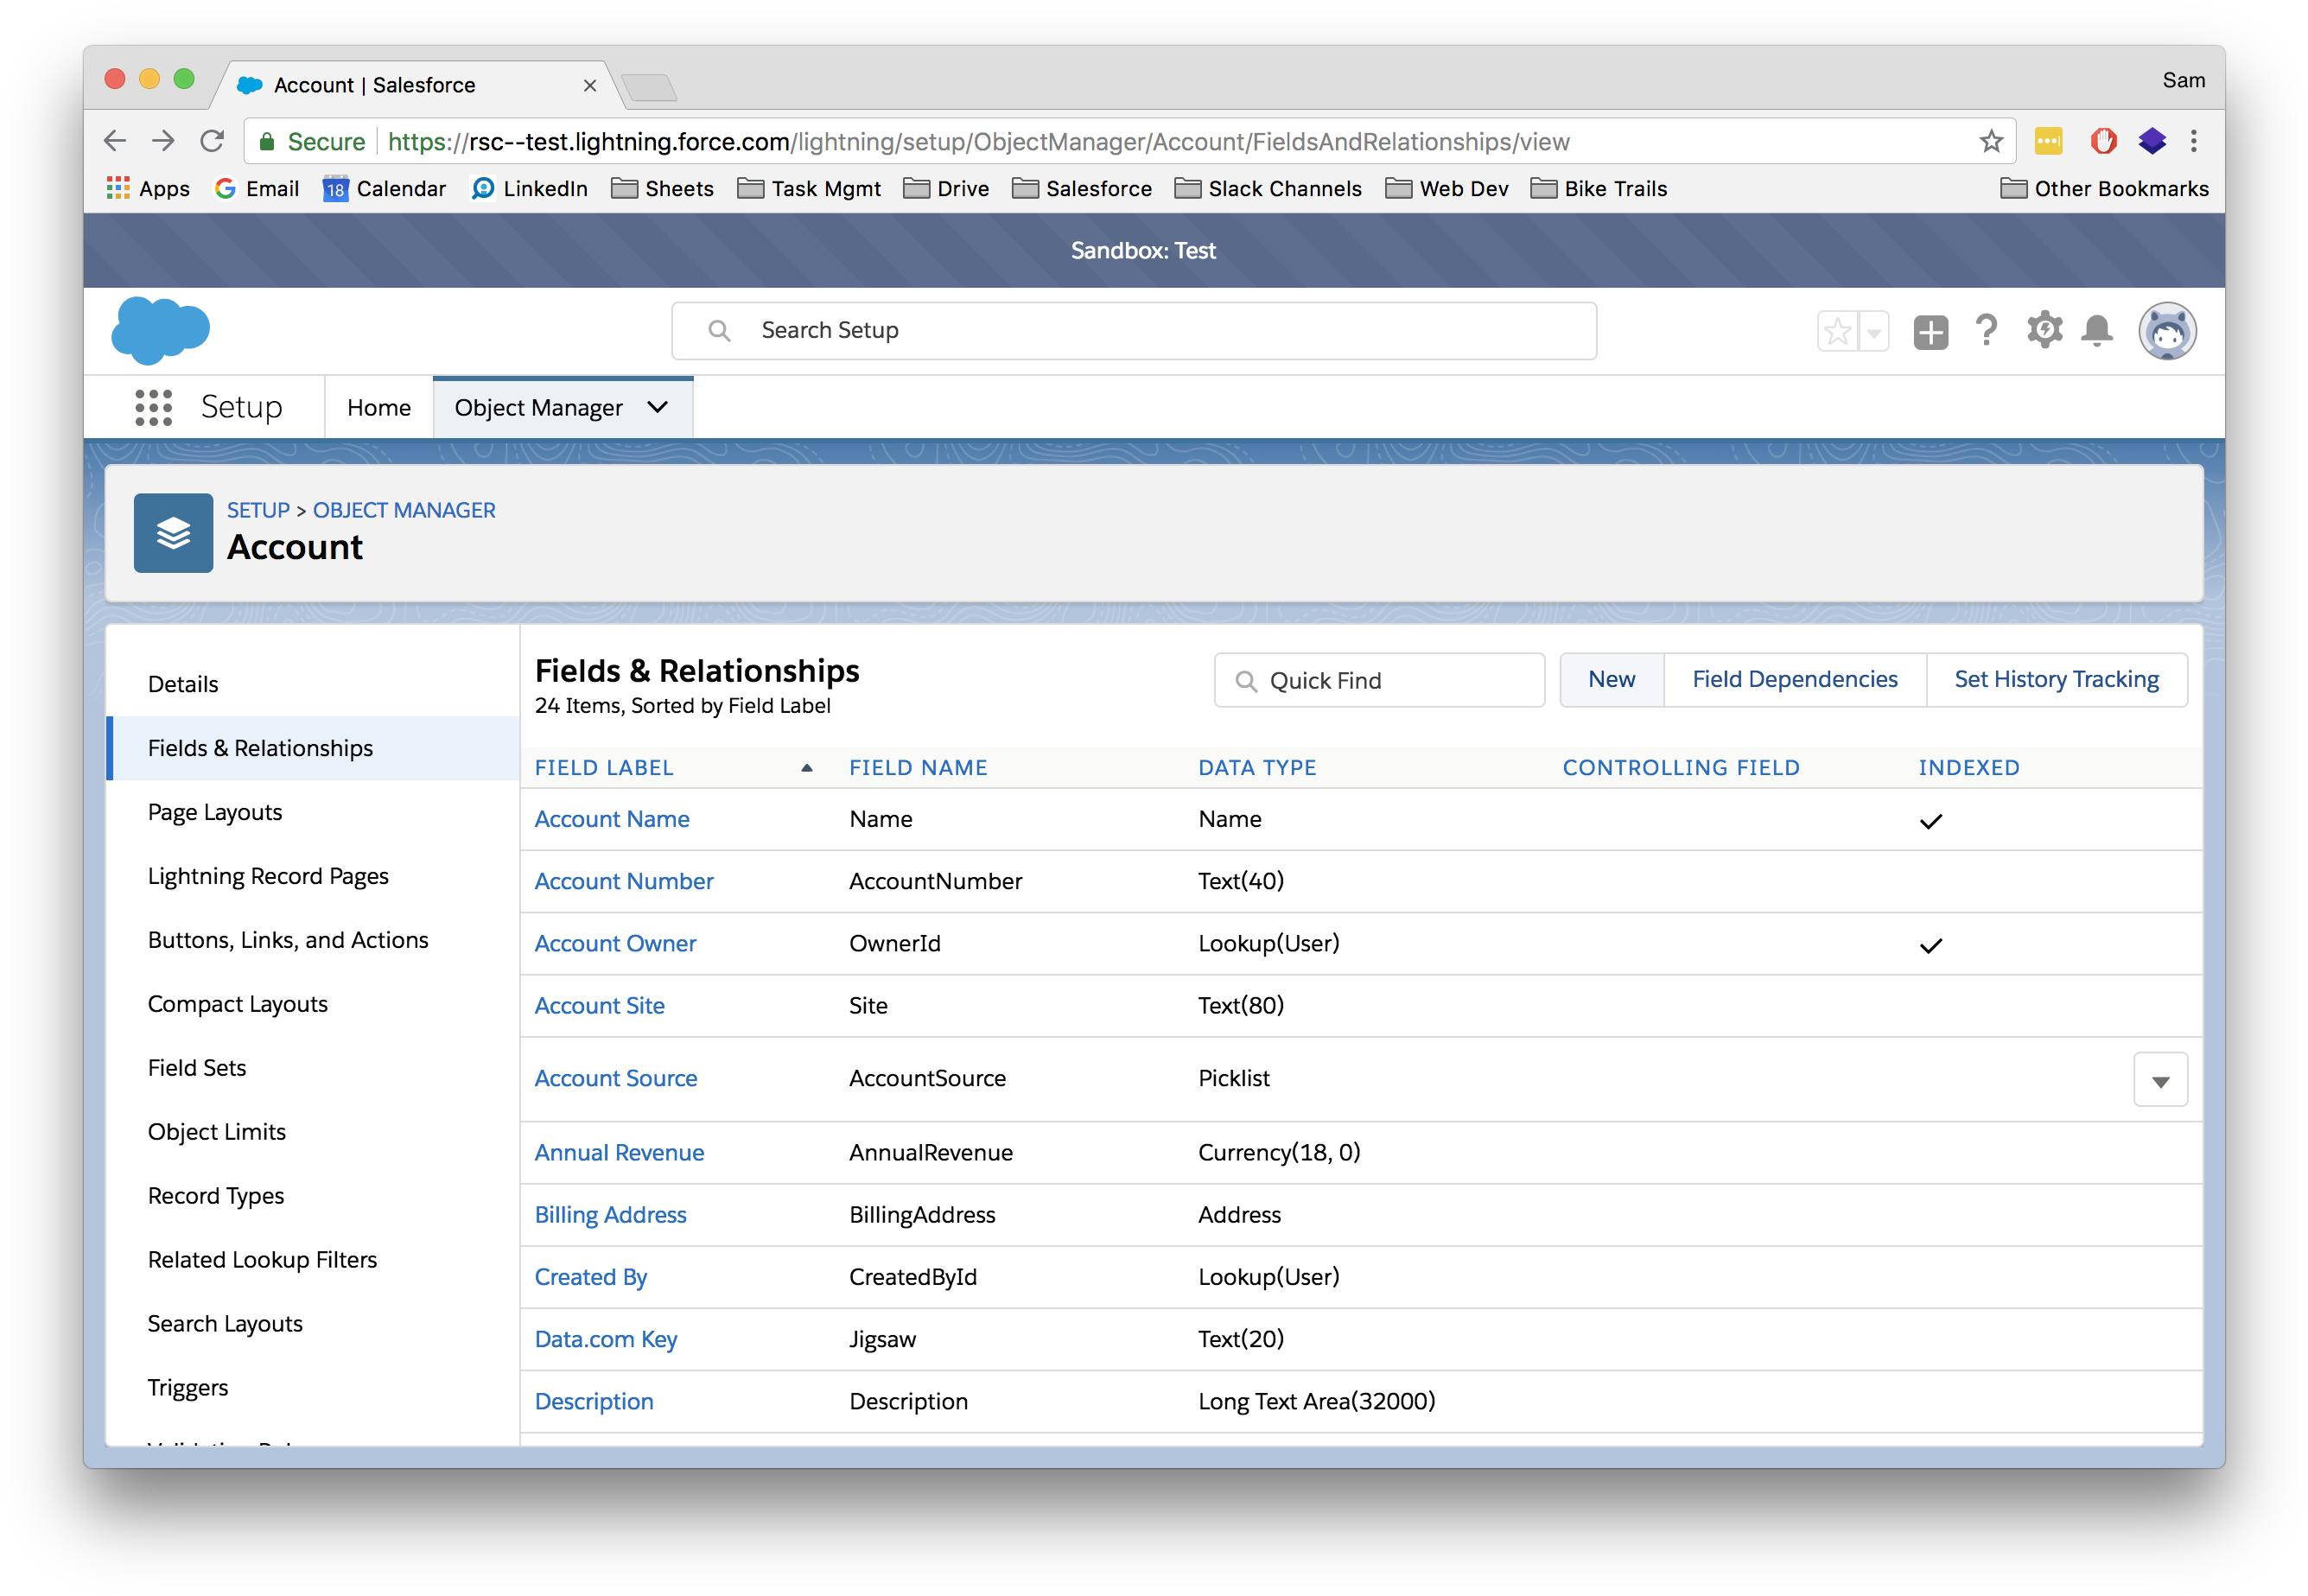Open the Calendar bookmark
2308x1596 pixels.
tap(384, 188)
